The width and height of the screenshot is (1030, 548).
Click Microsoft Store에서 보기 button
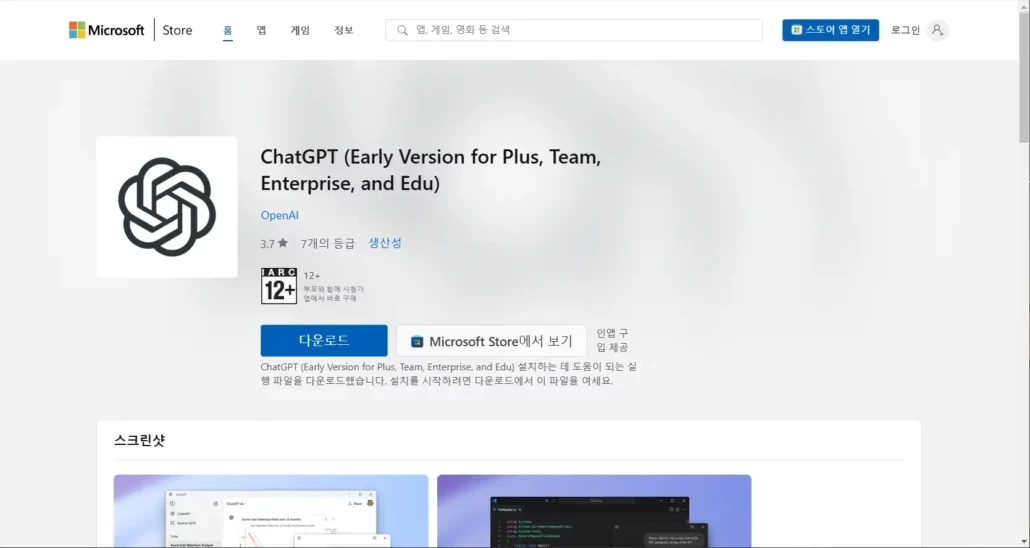pyautogui.click(x=491, y=341)
